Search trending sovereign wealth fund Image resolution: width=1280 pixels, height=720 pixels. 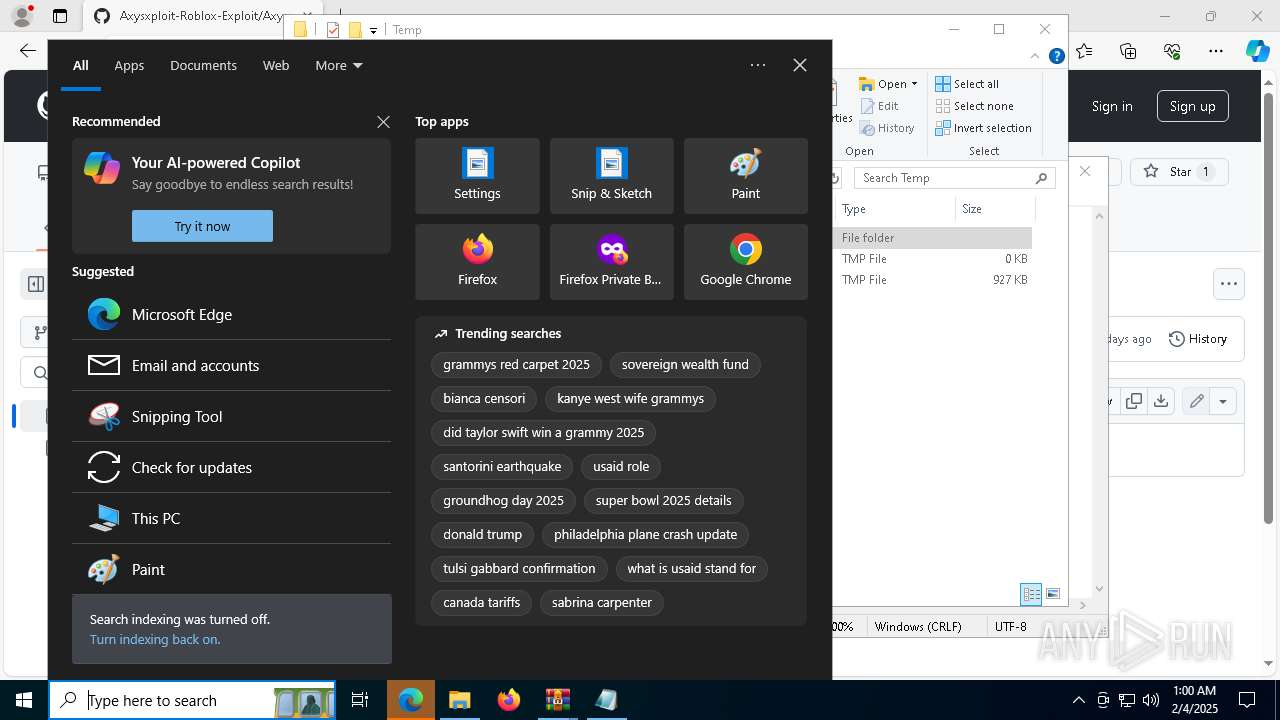[x=685, y=364]
